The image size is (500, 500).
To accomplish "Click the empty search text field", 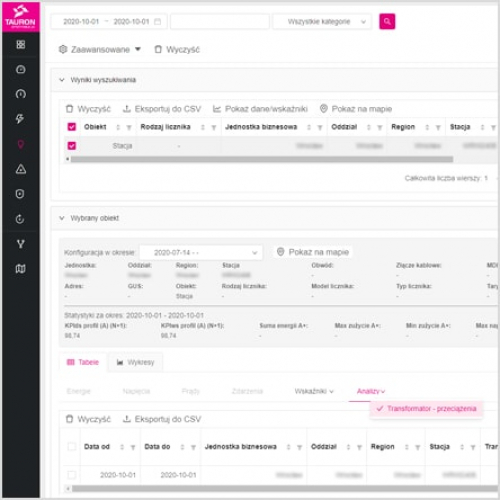I will (220, 22).
